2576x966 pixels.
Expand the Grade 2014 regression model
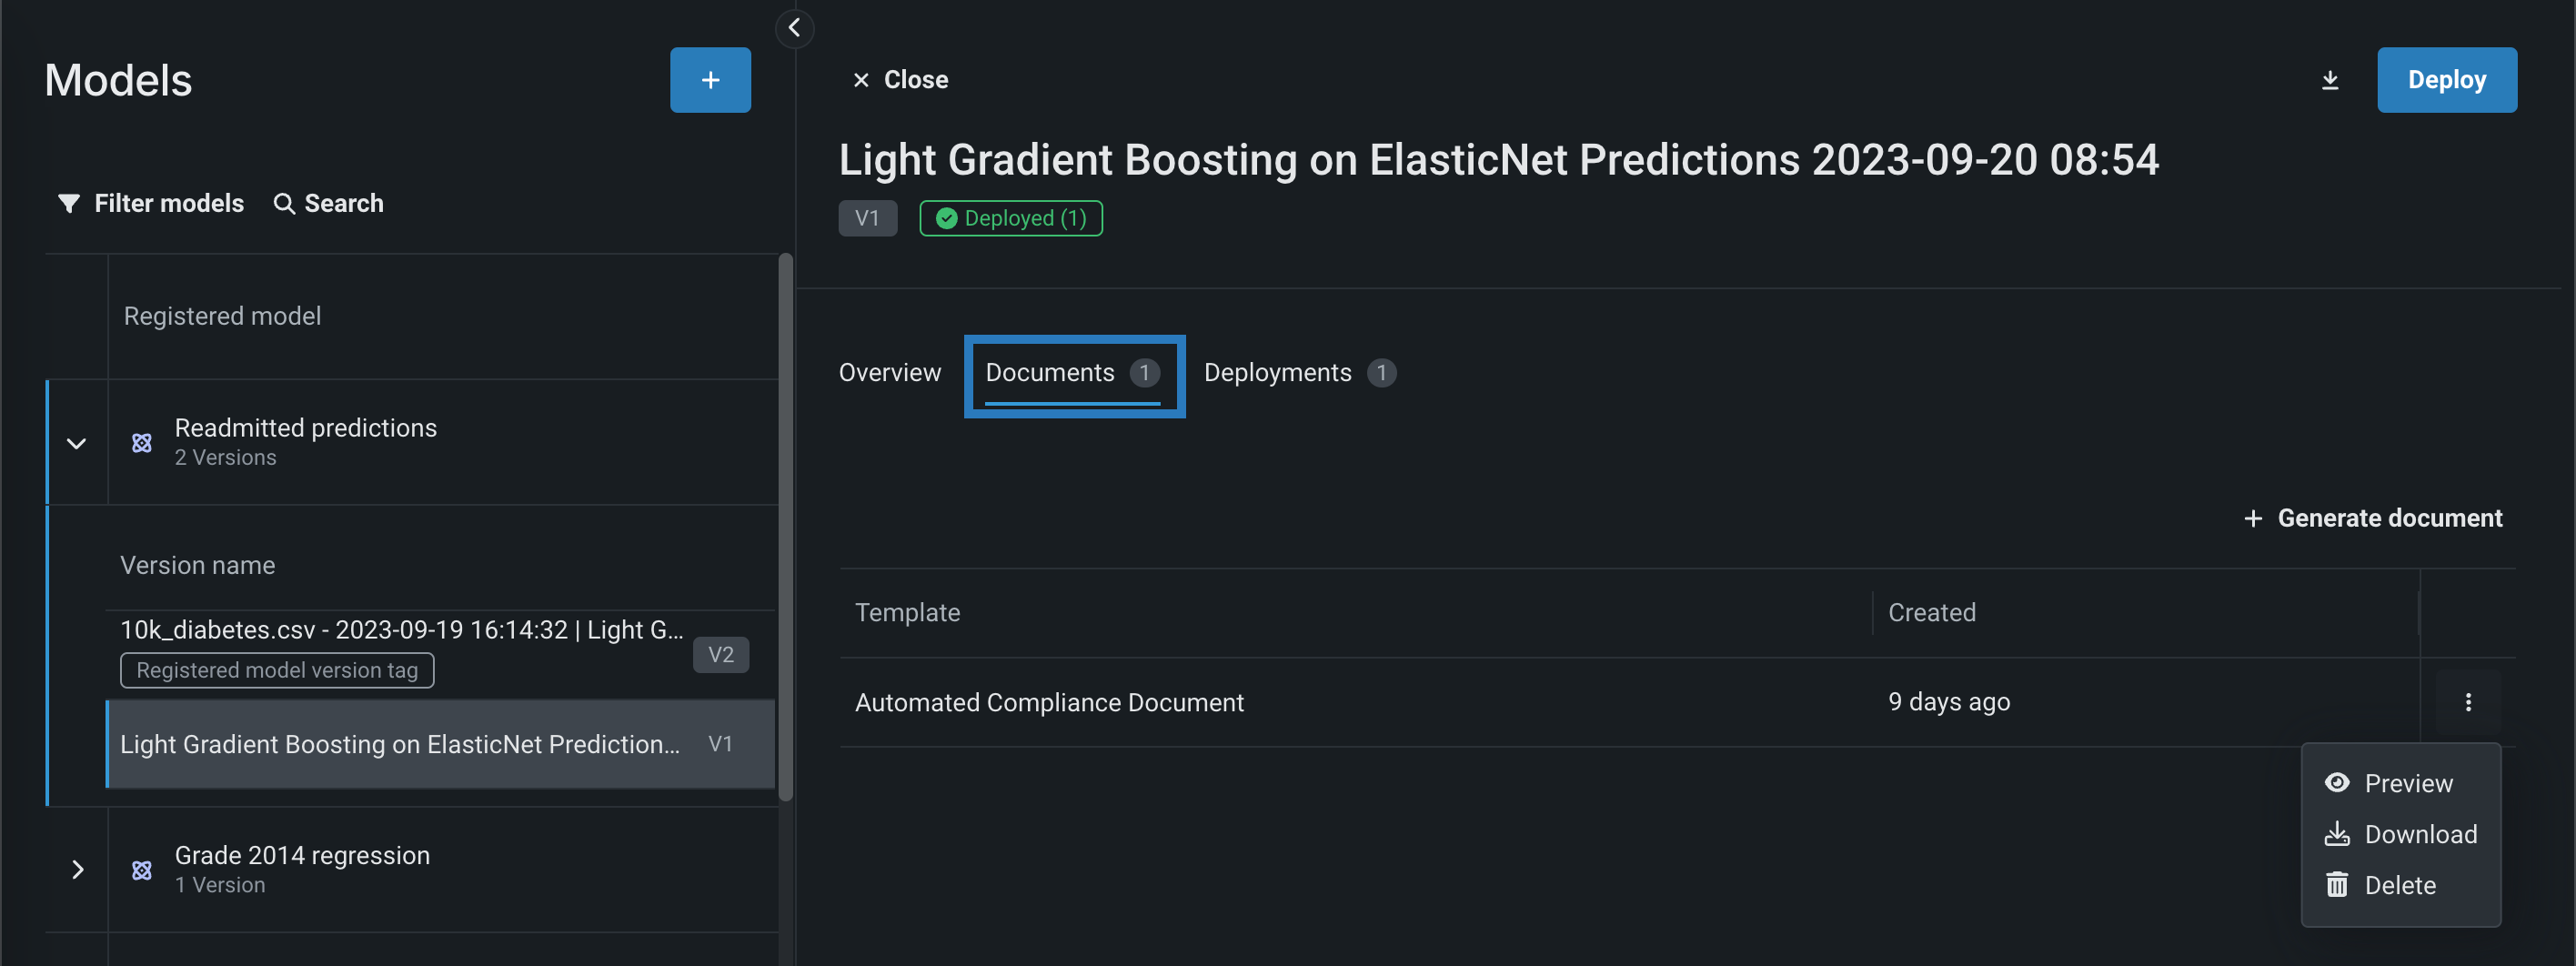coord(77,870)
